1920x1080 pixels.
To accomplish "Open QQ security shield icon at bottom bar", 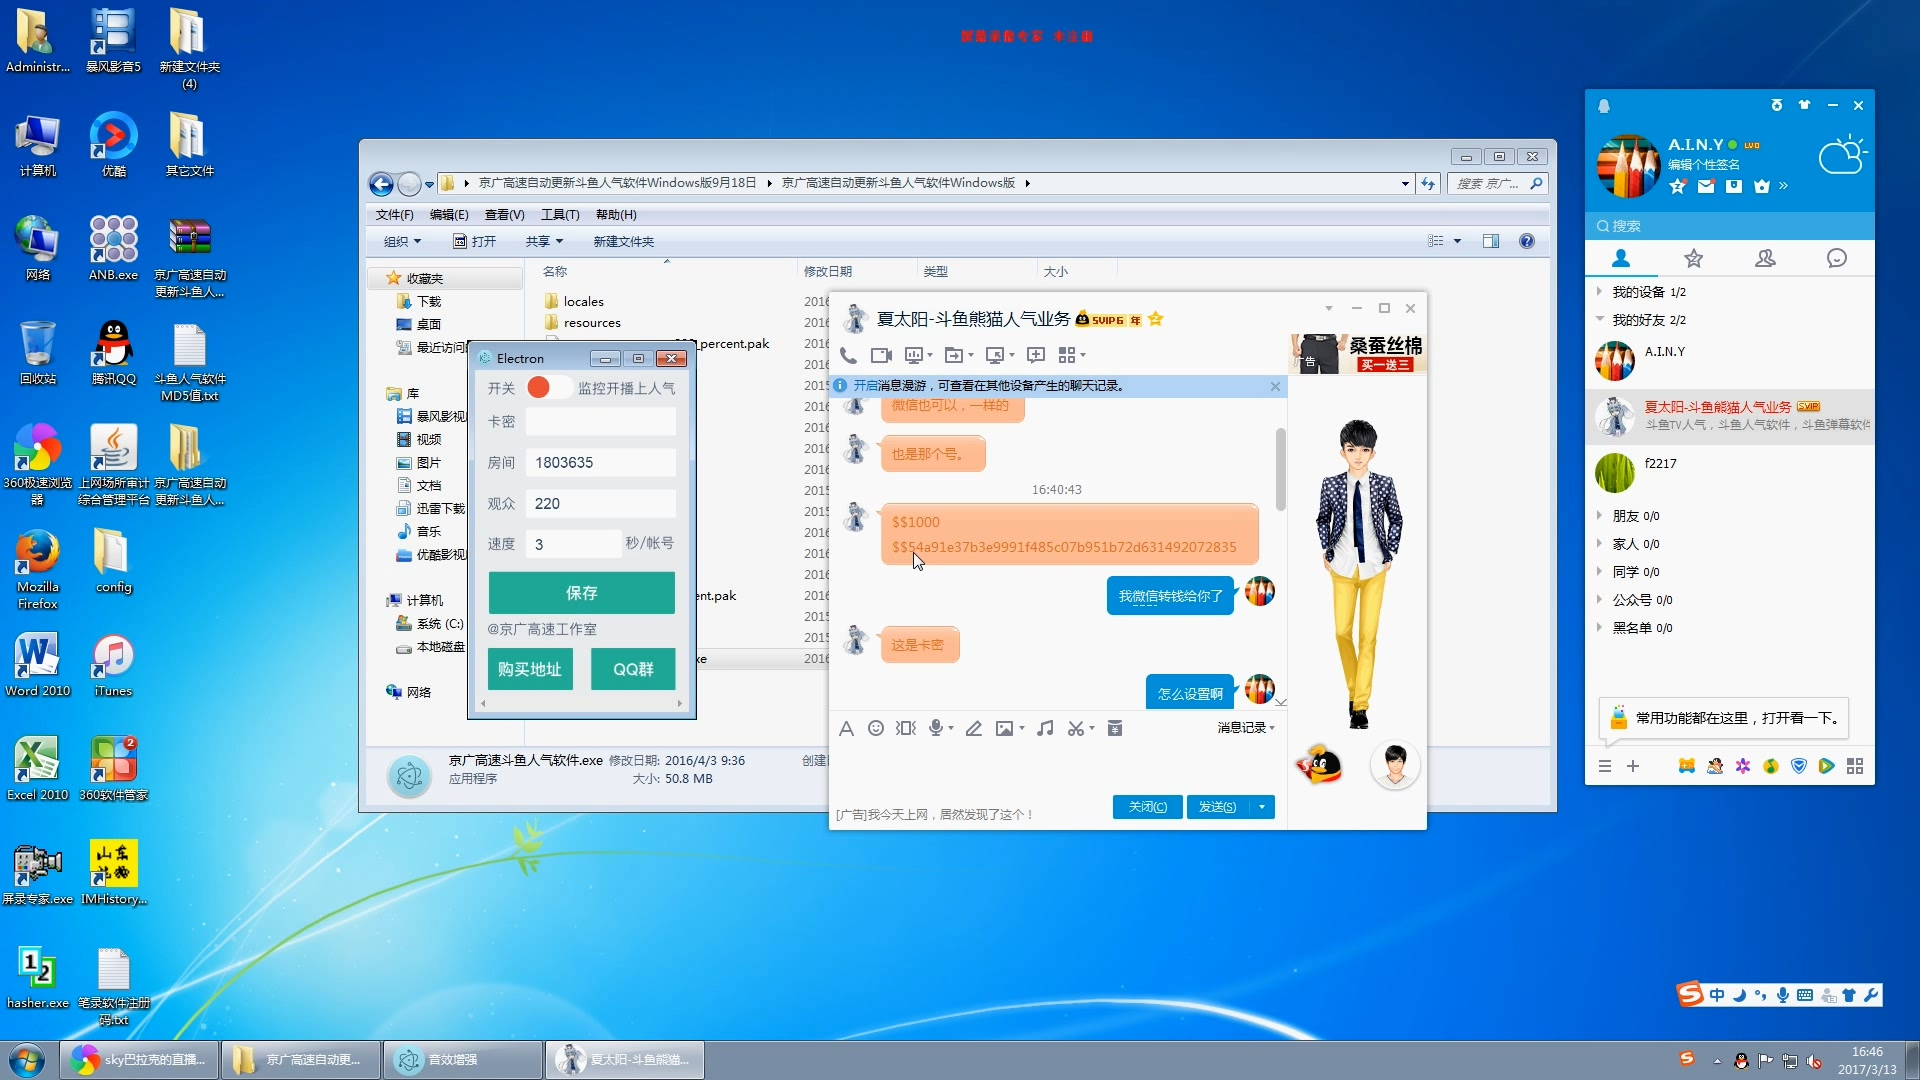I will point(1799,766).
